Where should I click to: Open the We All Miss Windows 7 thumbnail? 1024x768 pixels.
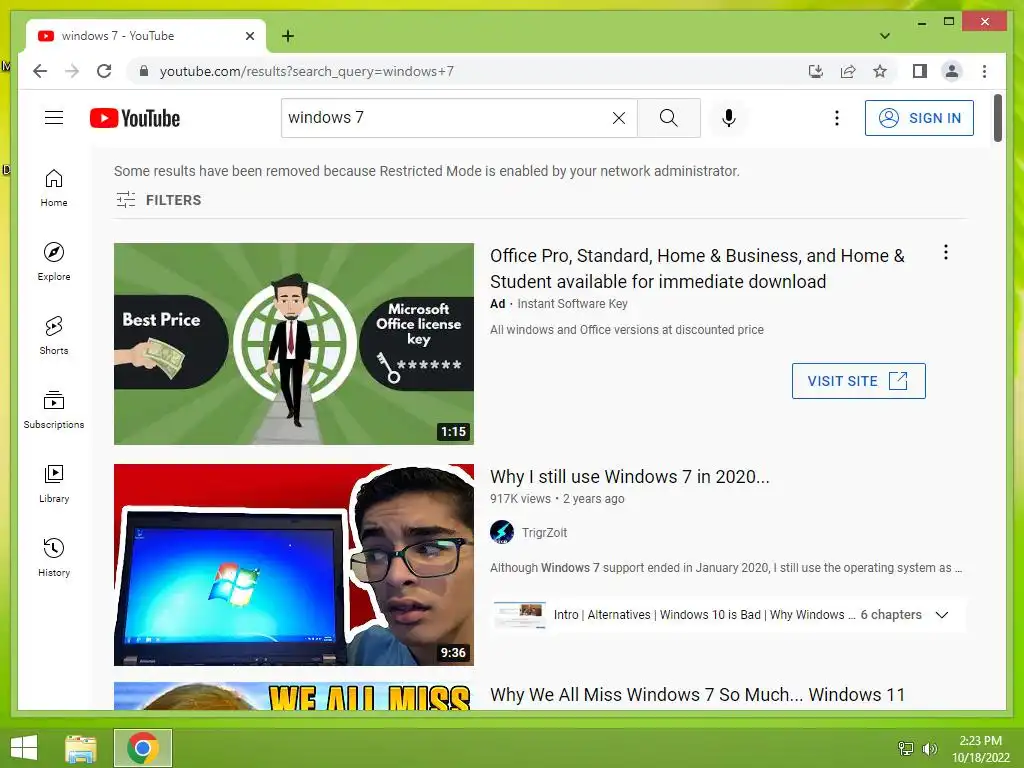(294, 696)
